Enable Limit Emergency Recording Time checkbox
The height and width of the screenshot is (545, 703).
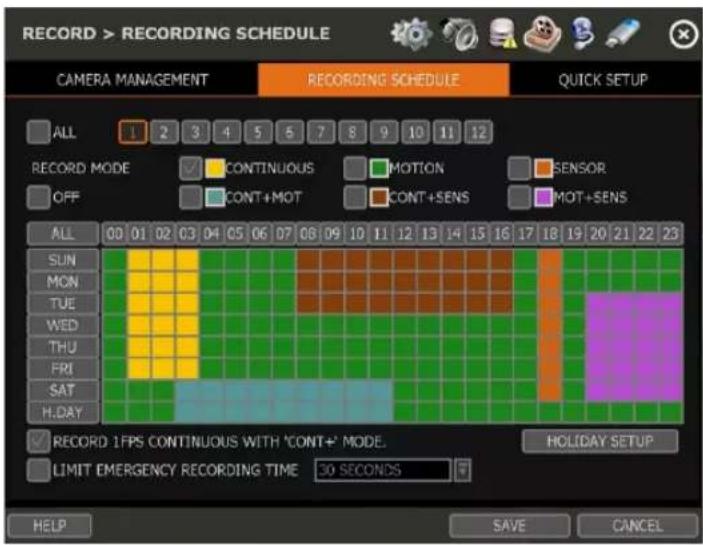[x=38, y=471]
